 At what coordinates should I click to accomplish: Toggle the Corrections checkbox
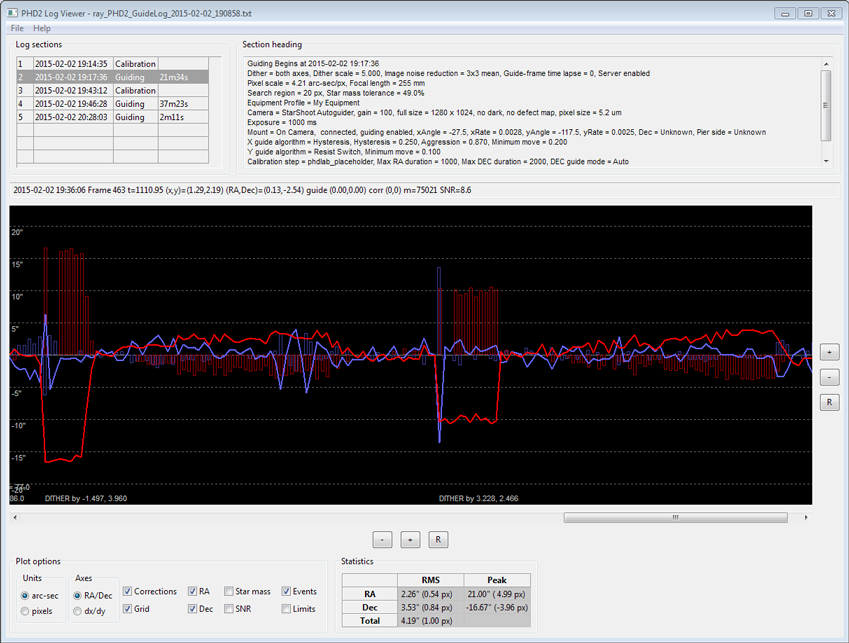click(x=128, y=591)
